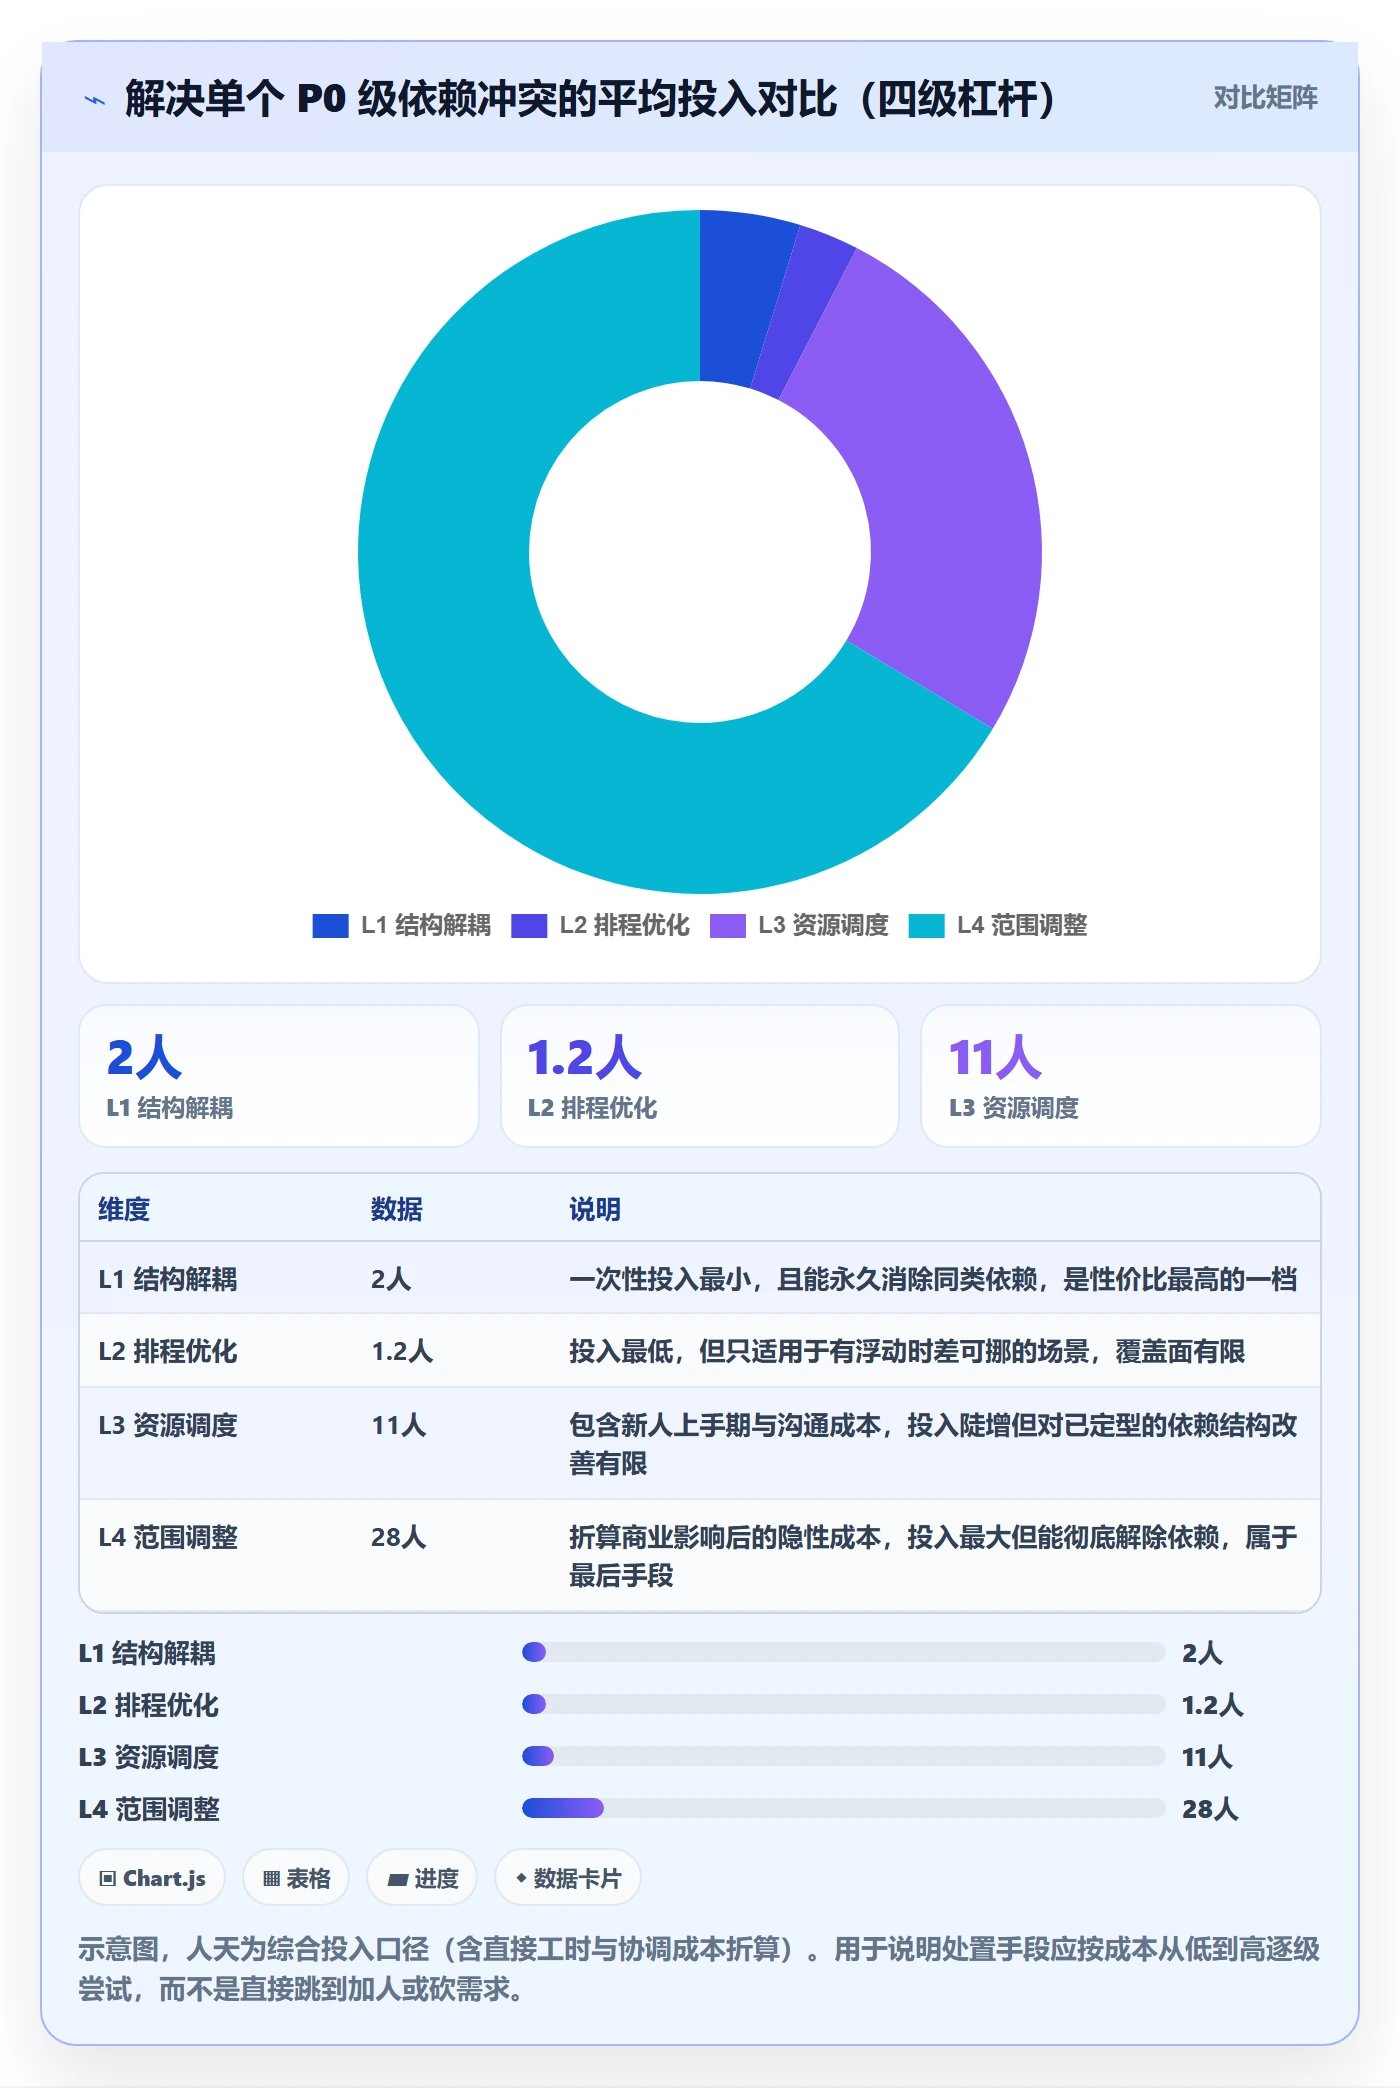Click the L3 资源调度 progress bar
Viewport: 1400px width, 2088px height.
[844, 1756]
